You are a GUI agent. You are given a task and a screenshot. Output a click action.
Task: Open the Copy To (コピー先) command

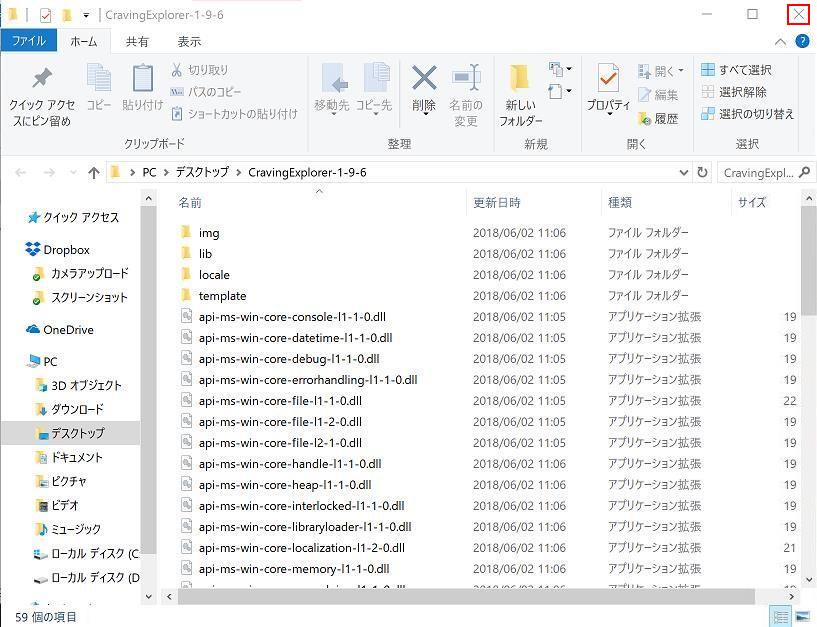click(x=374, y=89)
